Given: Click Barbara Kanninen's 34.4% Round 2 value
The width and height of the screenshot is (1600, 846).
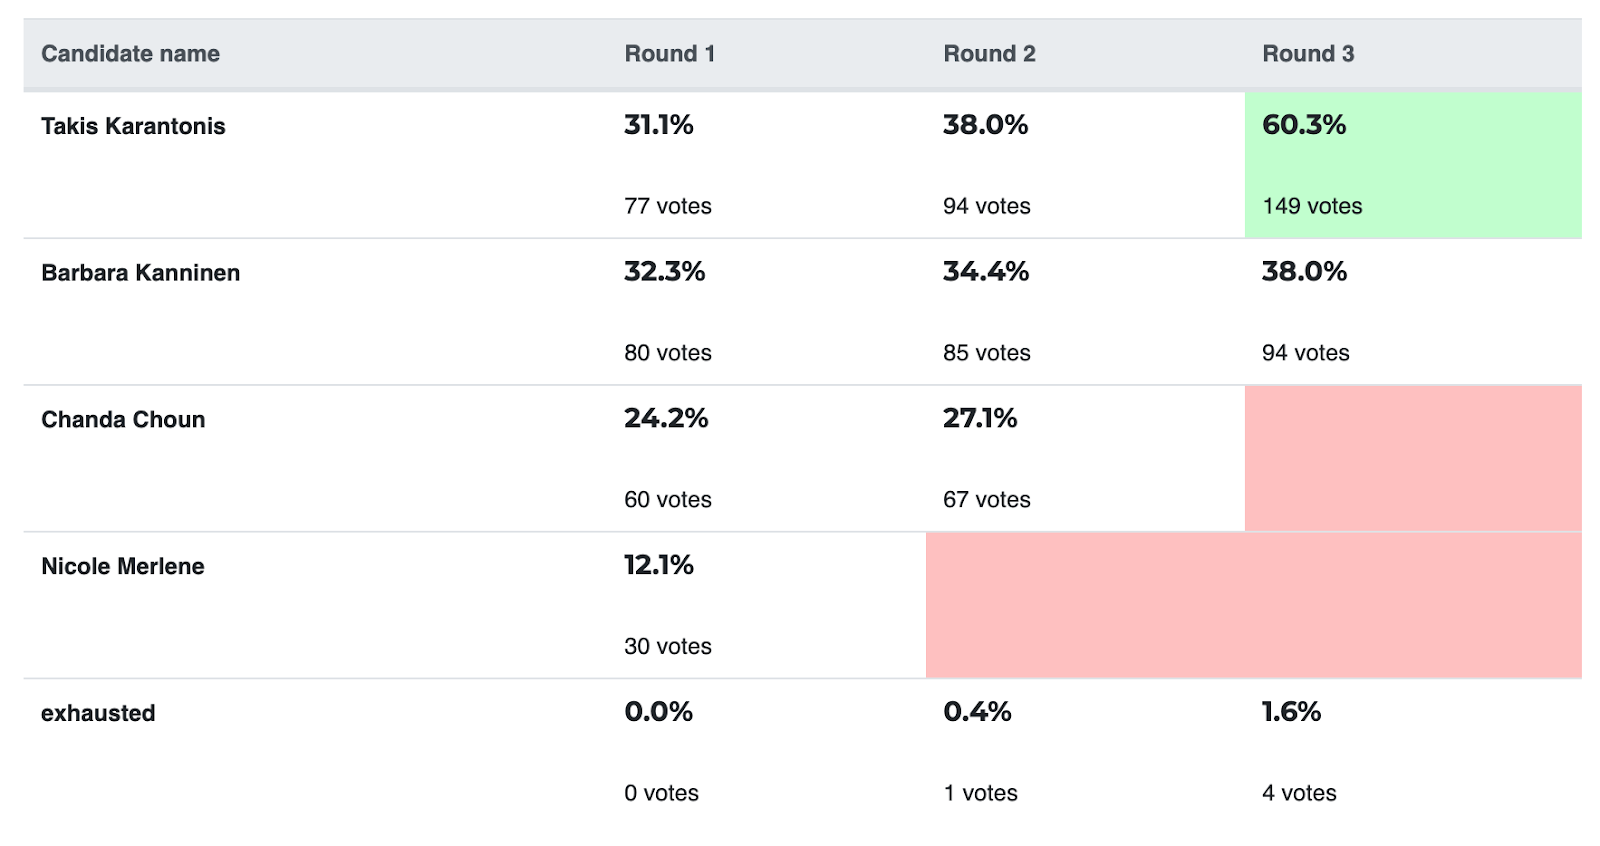Looking at the screenshot, I should (985, 272).
